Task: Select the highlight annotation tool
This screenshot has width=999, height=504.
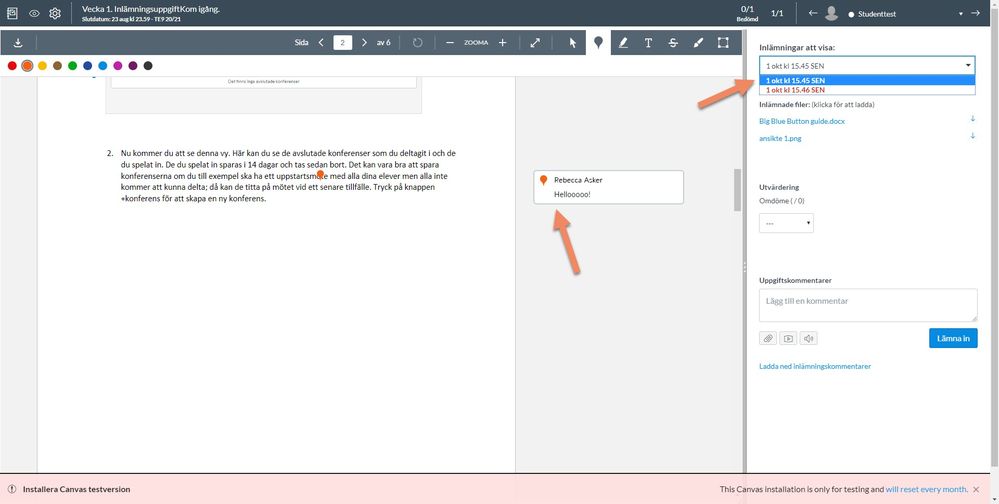Action: [623, 43]
